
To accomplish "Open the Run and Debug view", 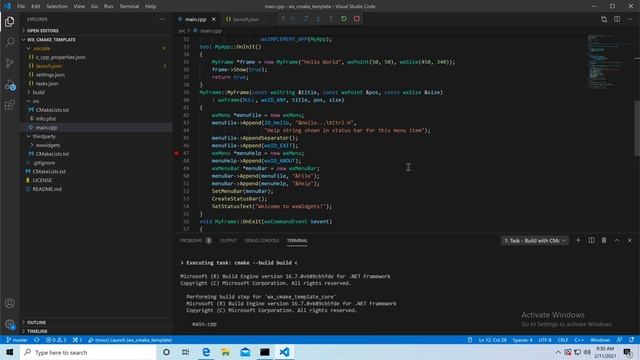I will 9,85.
